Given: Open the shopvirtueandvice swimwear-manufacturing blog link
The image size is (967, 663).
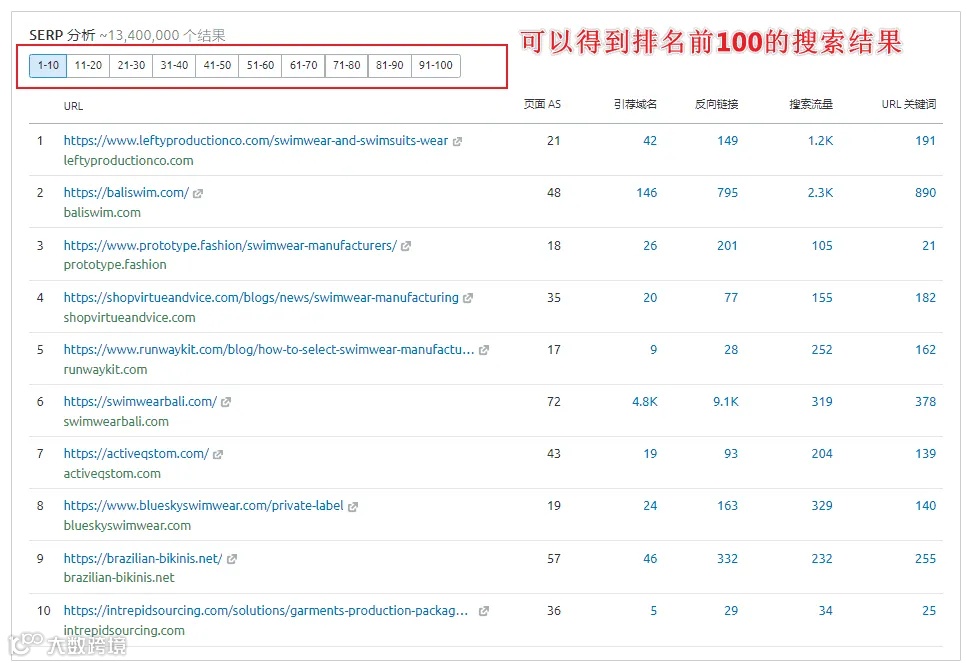Looking at the screenshot, I should pos(261,297).
